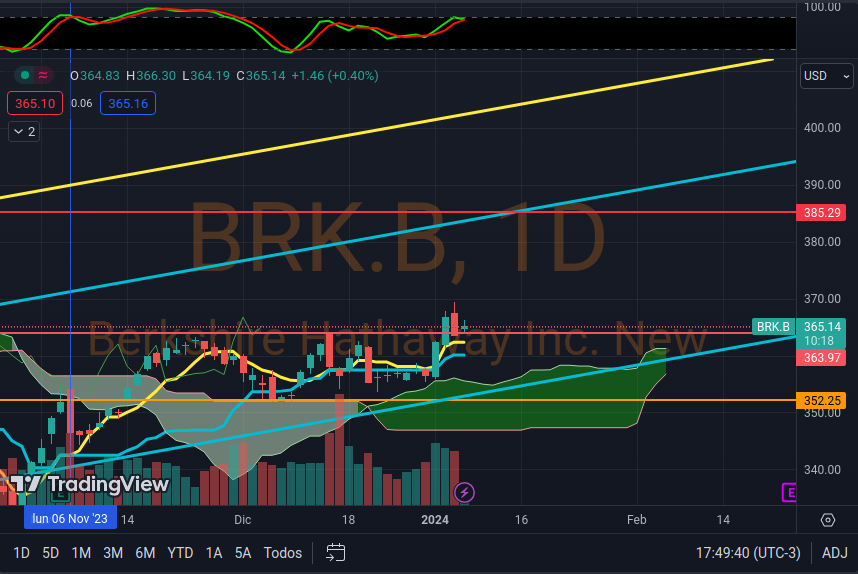Viewport: 858px width, 574px height.
Task: Toggle the ADJ adjusted data option
Action: point(834,553)
